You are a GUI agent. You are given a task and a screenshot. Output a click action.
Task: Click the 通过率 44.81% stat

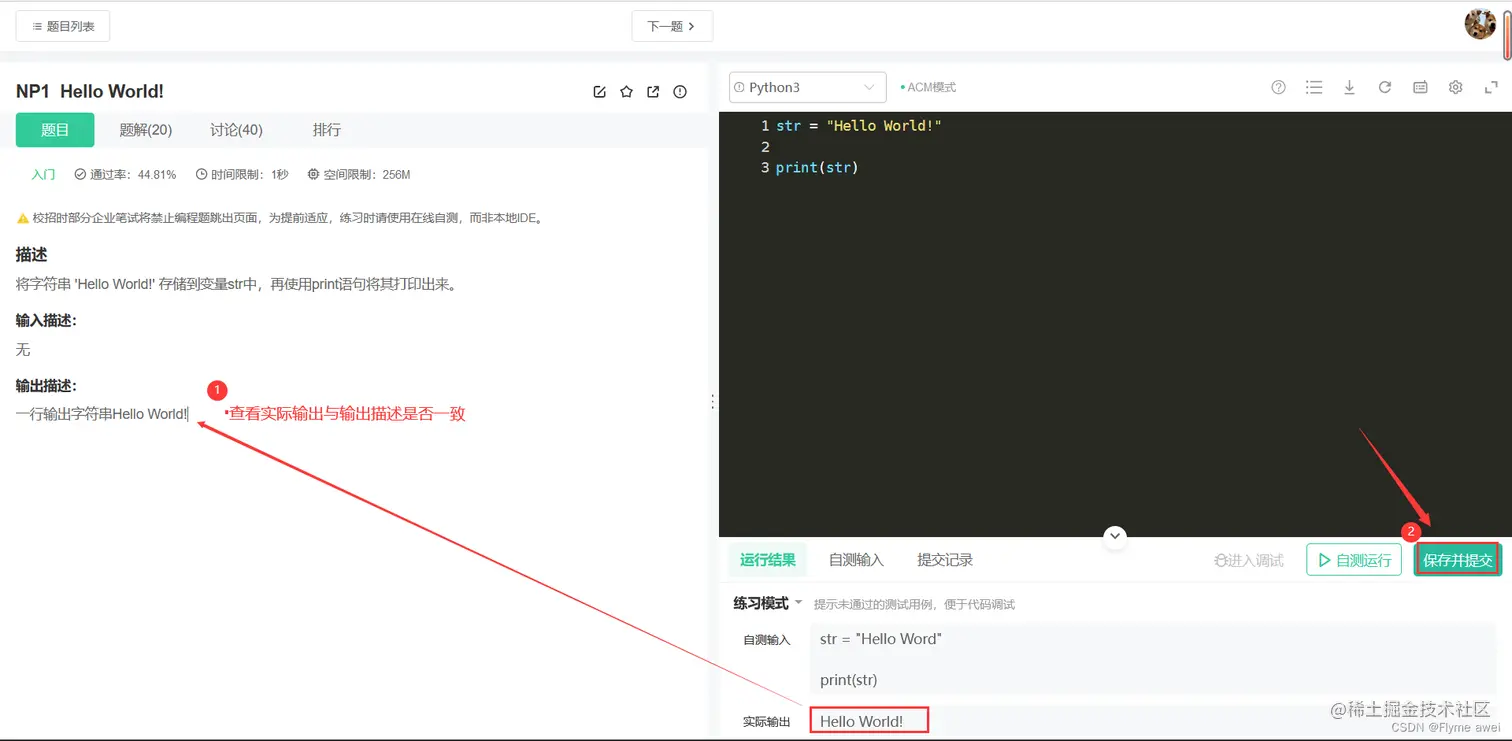tap(125, 175)
